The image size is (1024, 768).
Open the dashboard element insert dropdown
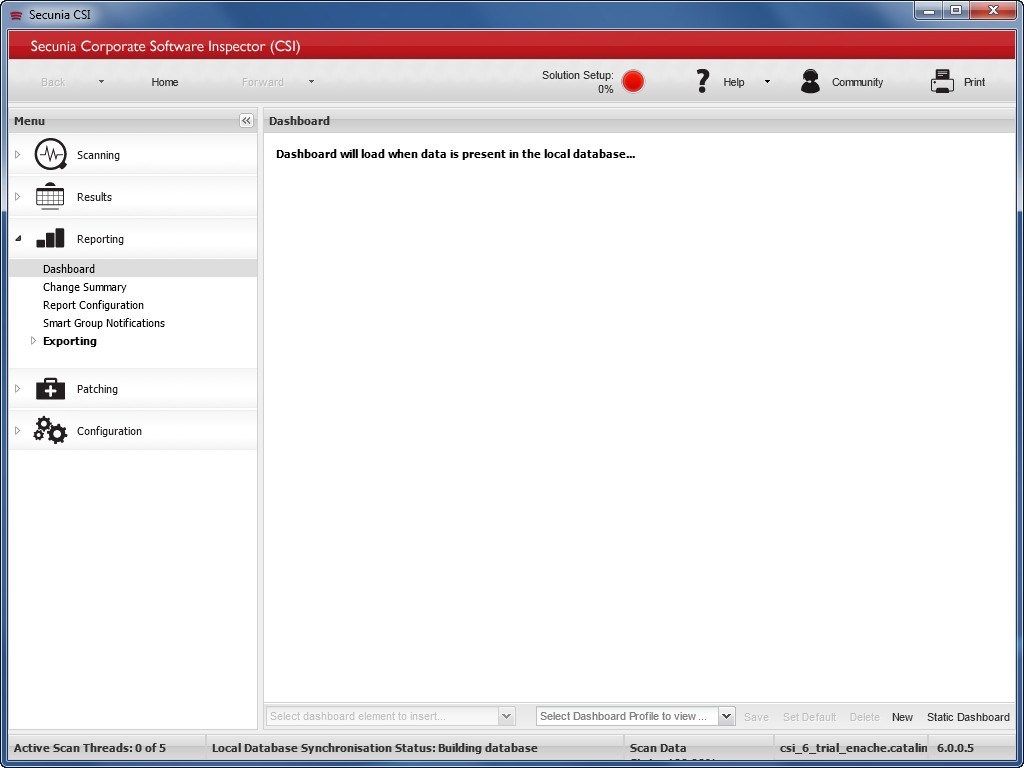click(x=506, y=716)
